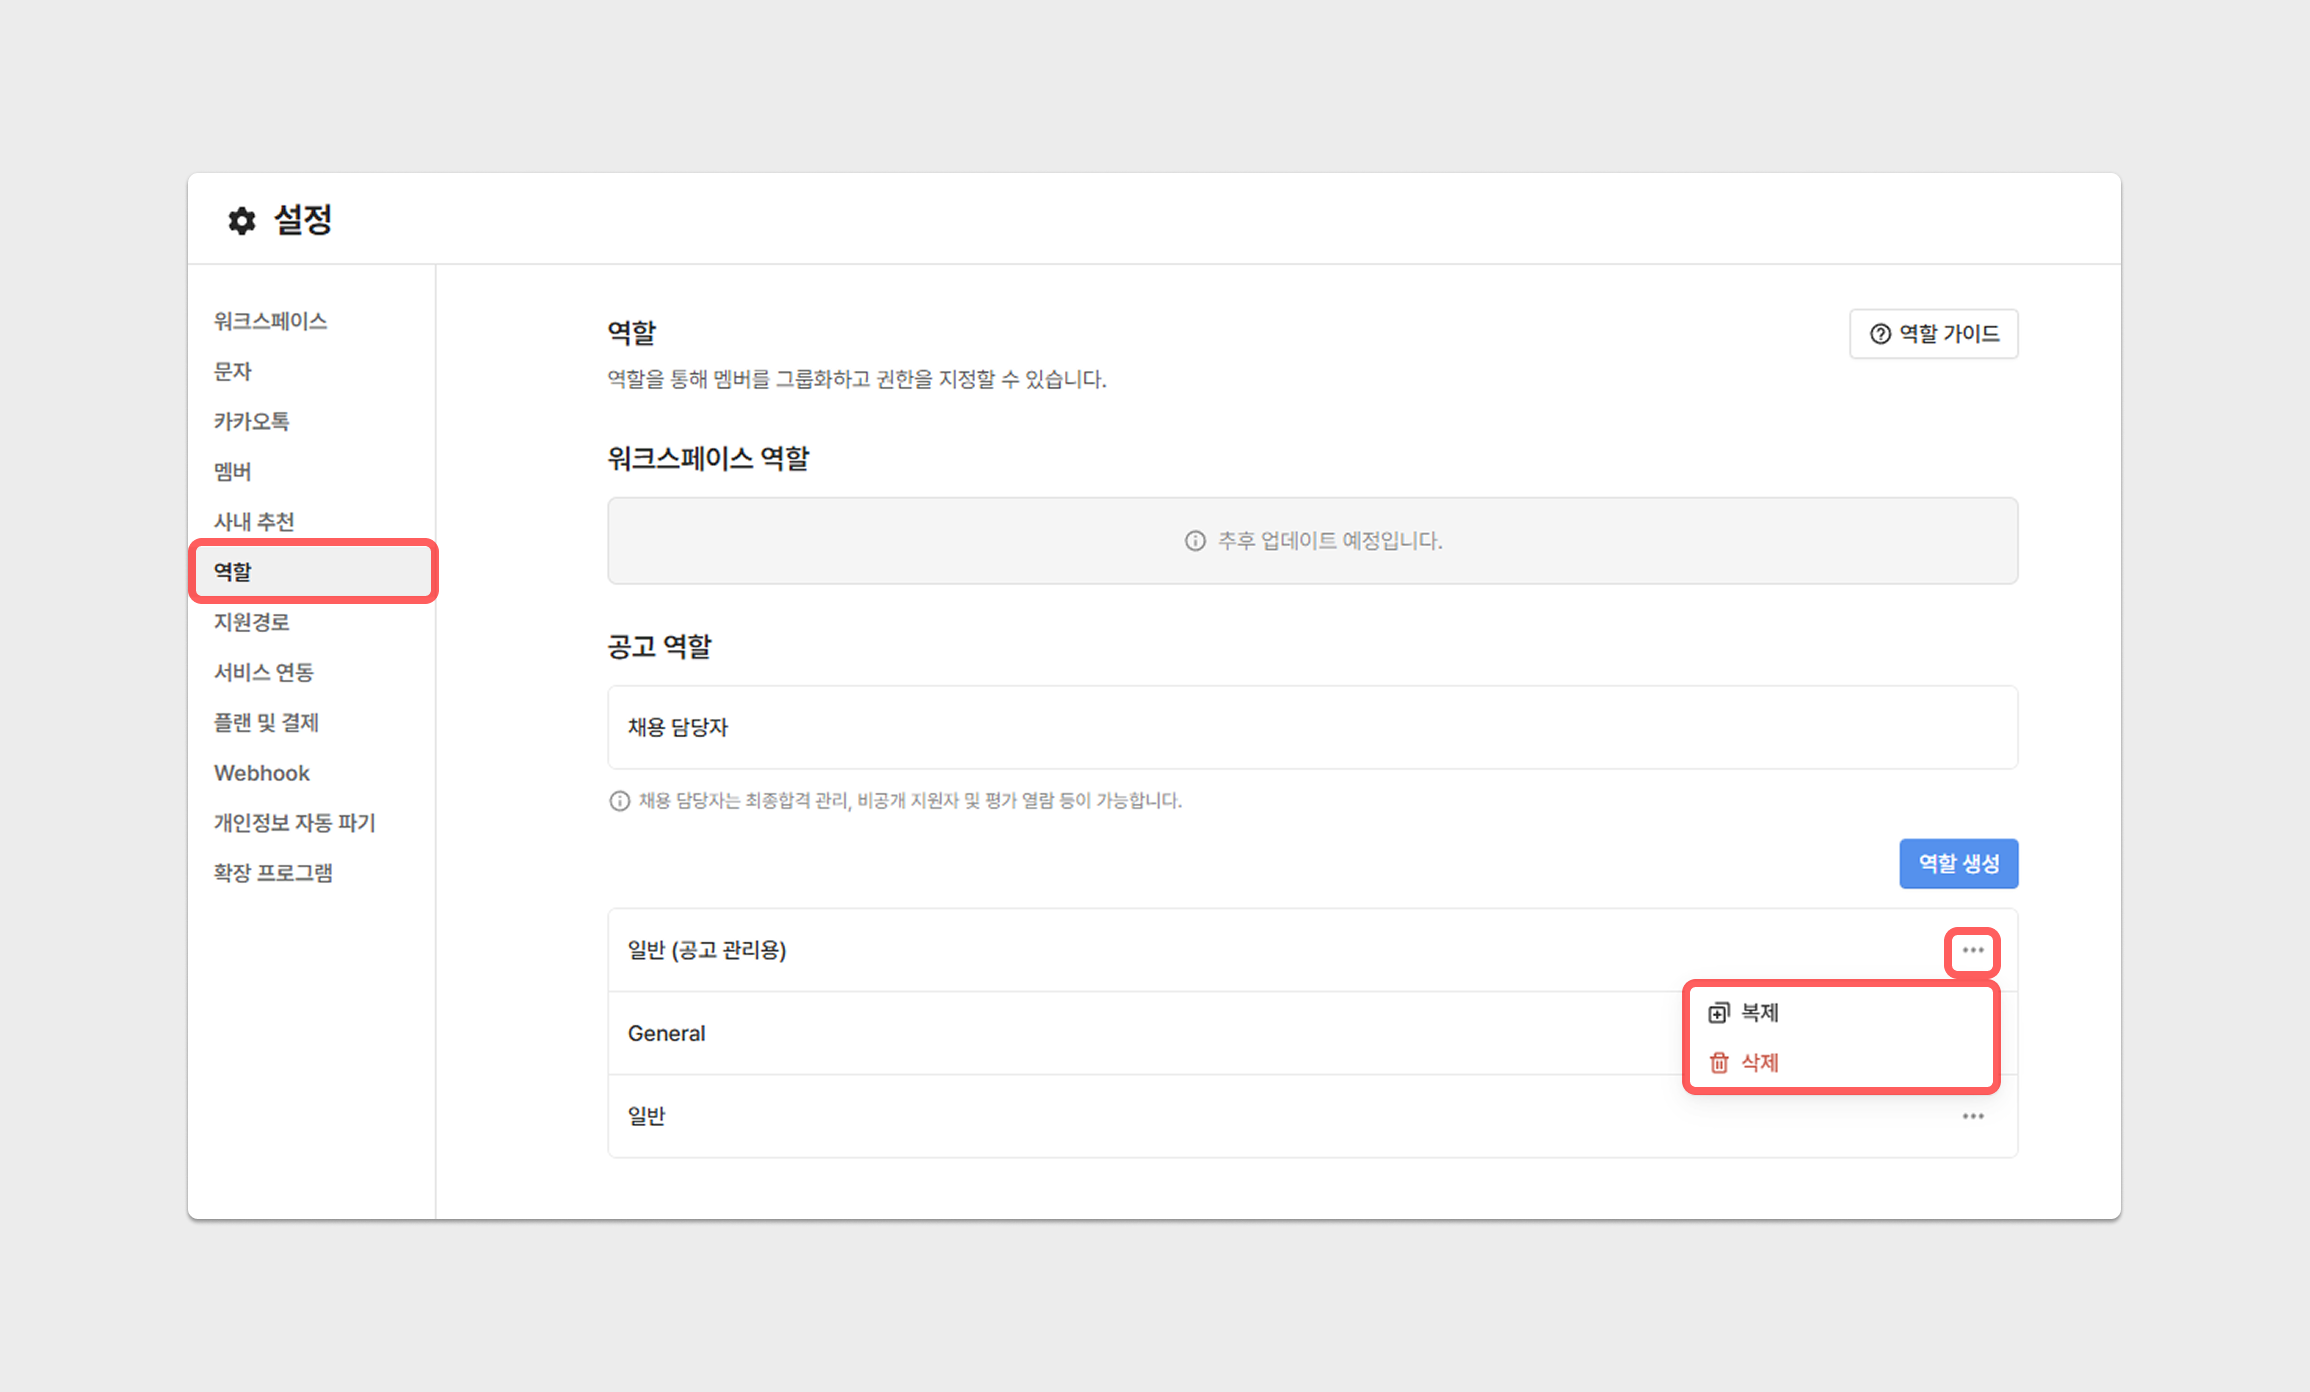2310x1392 pixels.
Task: Go to 멤버 settings in sidebar
Action: (x=232, y=471)
